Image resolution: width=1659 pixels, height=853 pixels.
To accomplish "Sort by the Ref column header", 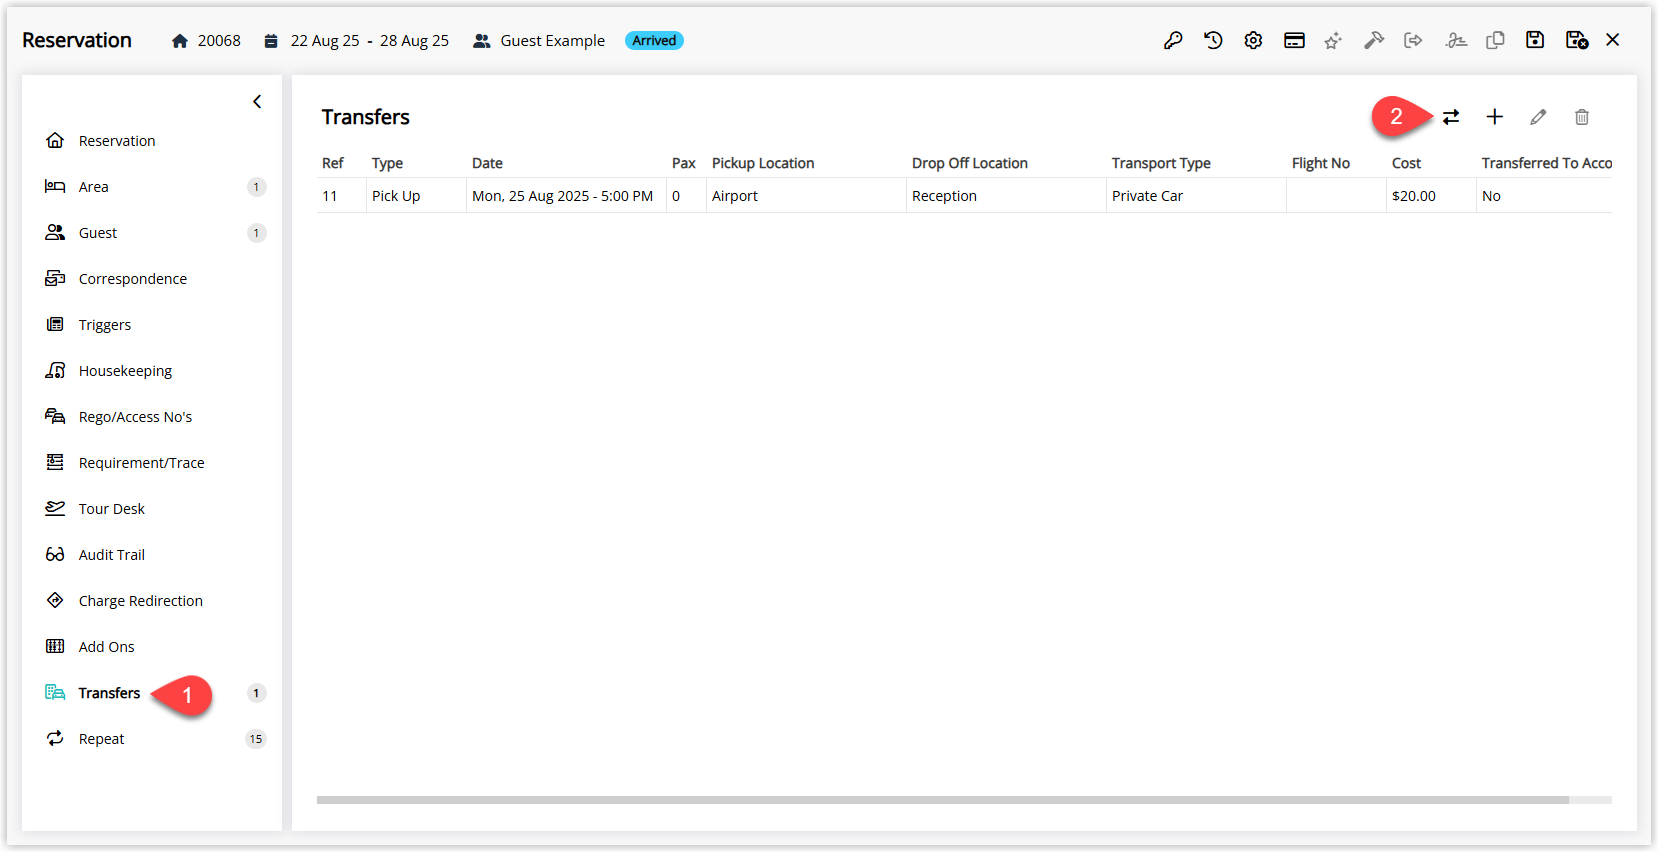I will pos(333,163).
